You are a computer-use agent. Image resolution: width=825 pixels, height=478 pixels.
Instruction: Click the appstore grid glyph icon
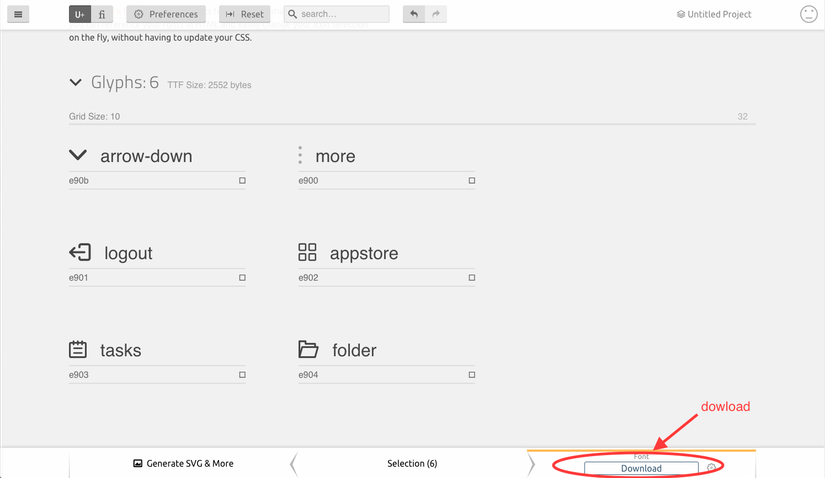[x=307, y=252]
